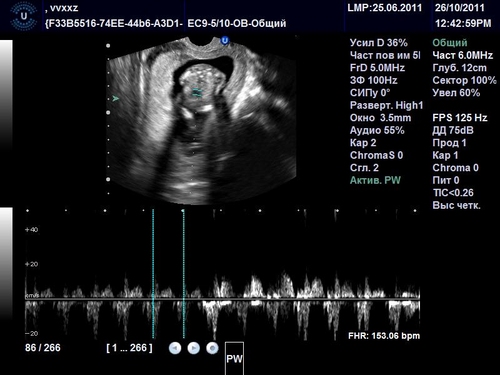Click the 'FHR: 153.06 bpm' readout

384,336
